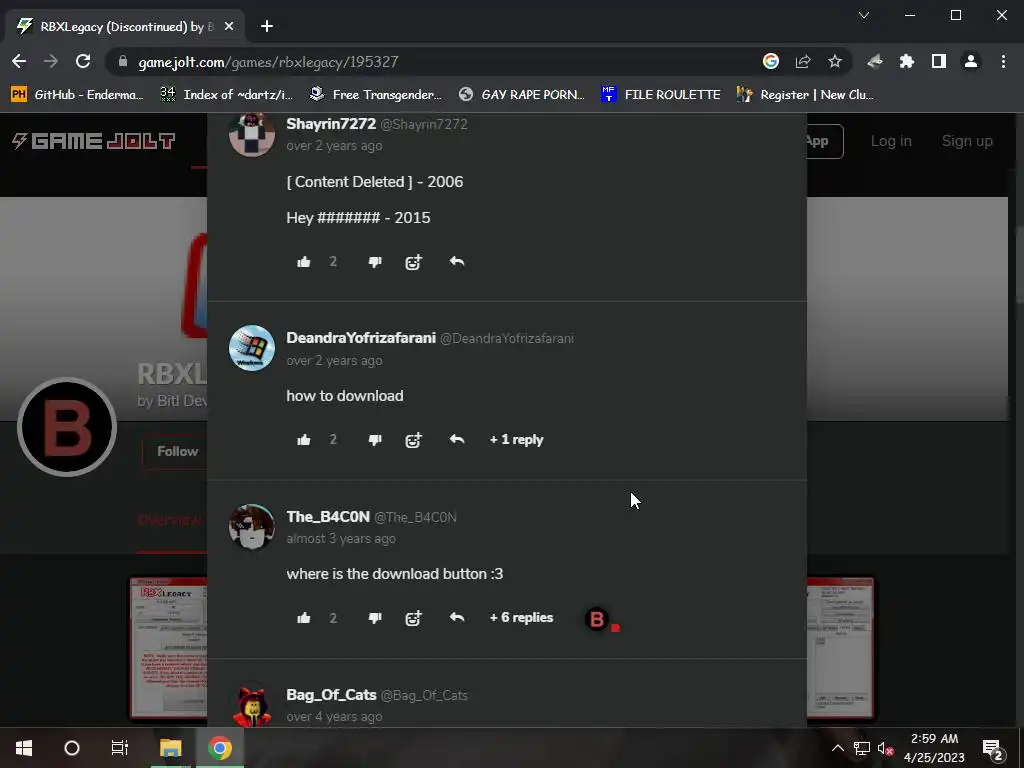Image resolution: width=1024 pixels, height=768 pixels.
Task: Dislike Shayrin7272's comment with thumbs down
Action: 375,262
